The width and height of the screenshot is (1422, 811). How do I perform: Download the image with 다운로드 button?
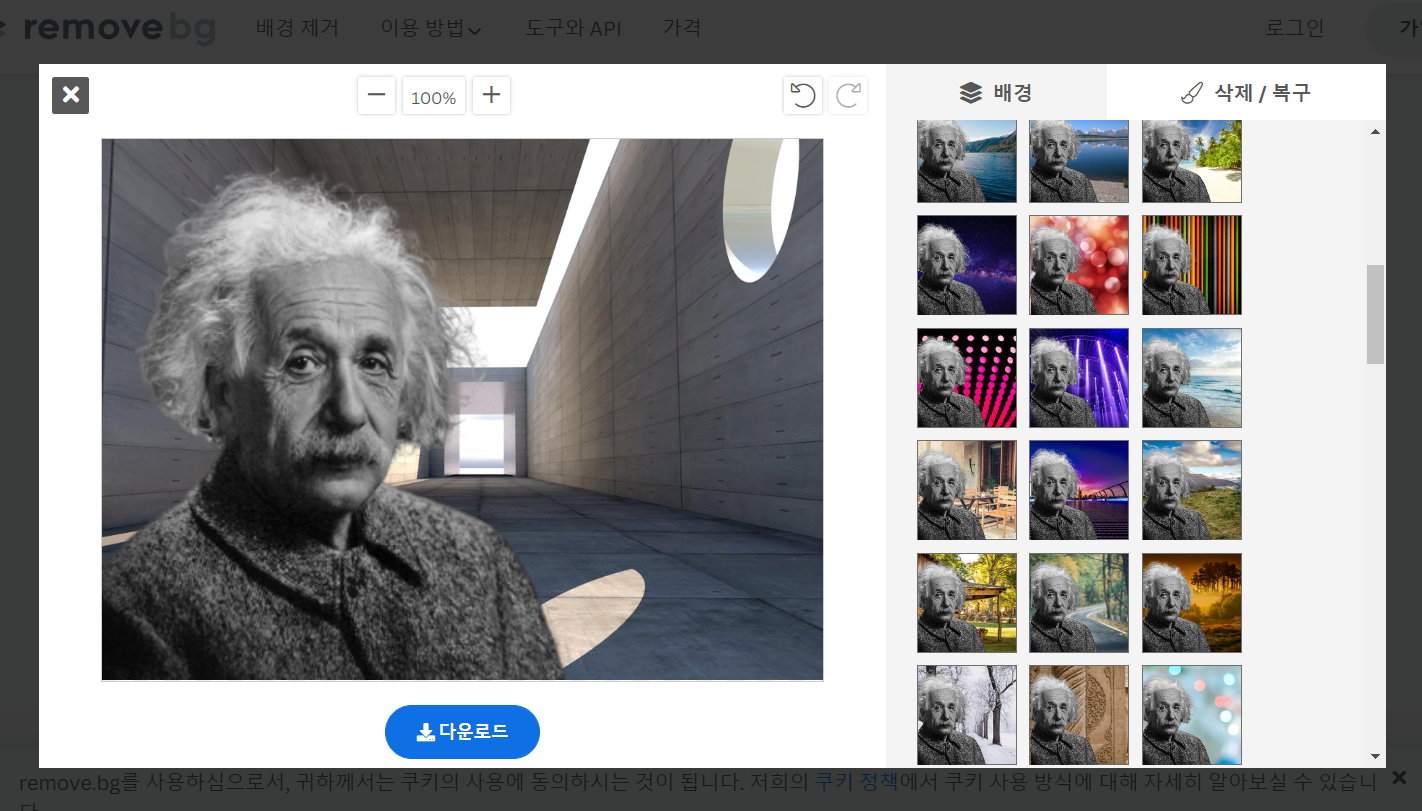462,732
